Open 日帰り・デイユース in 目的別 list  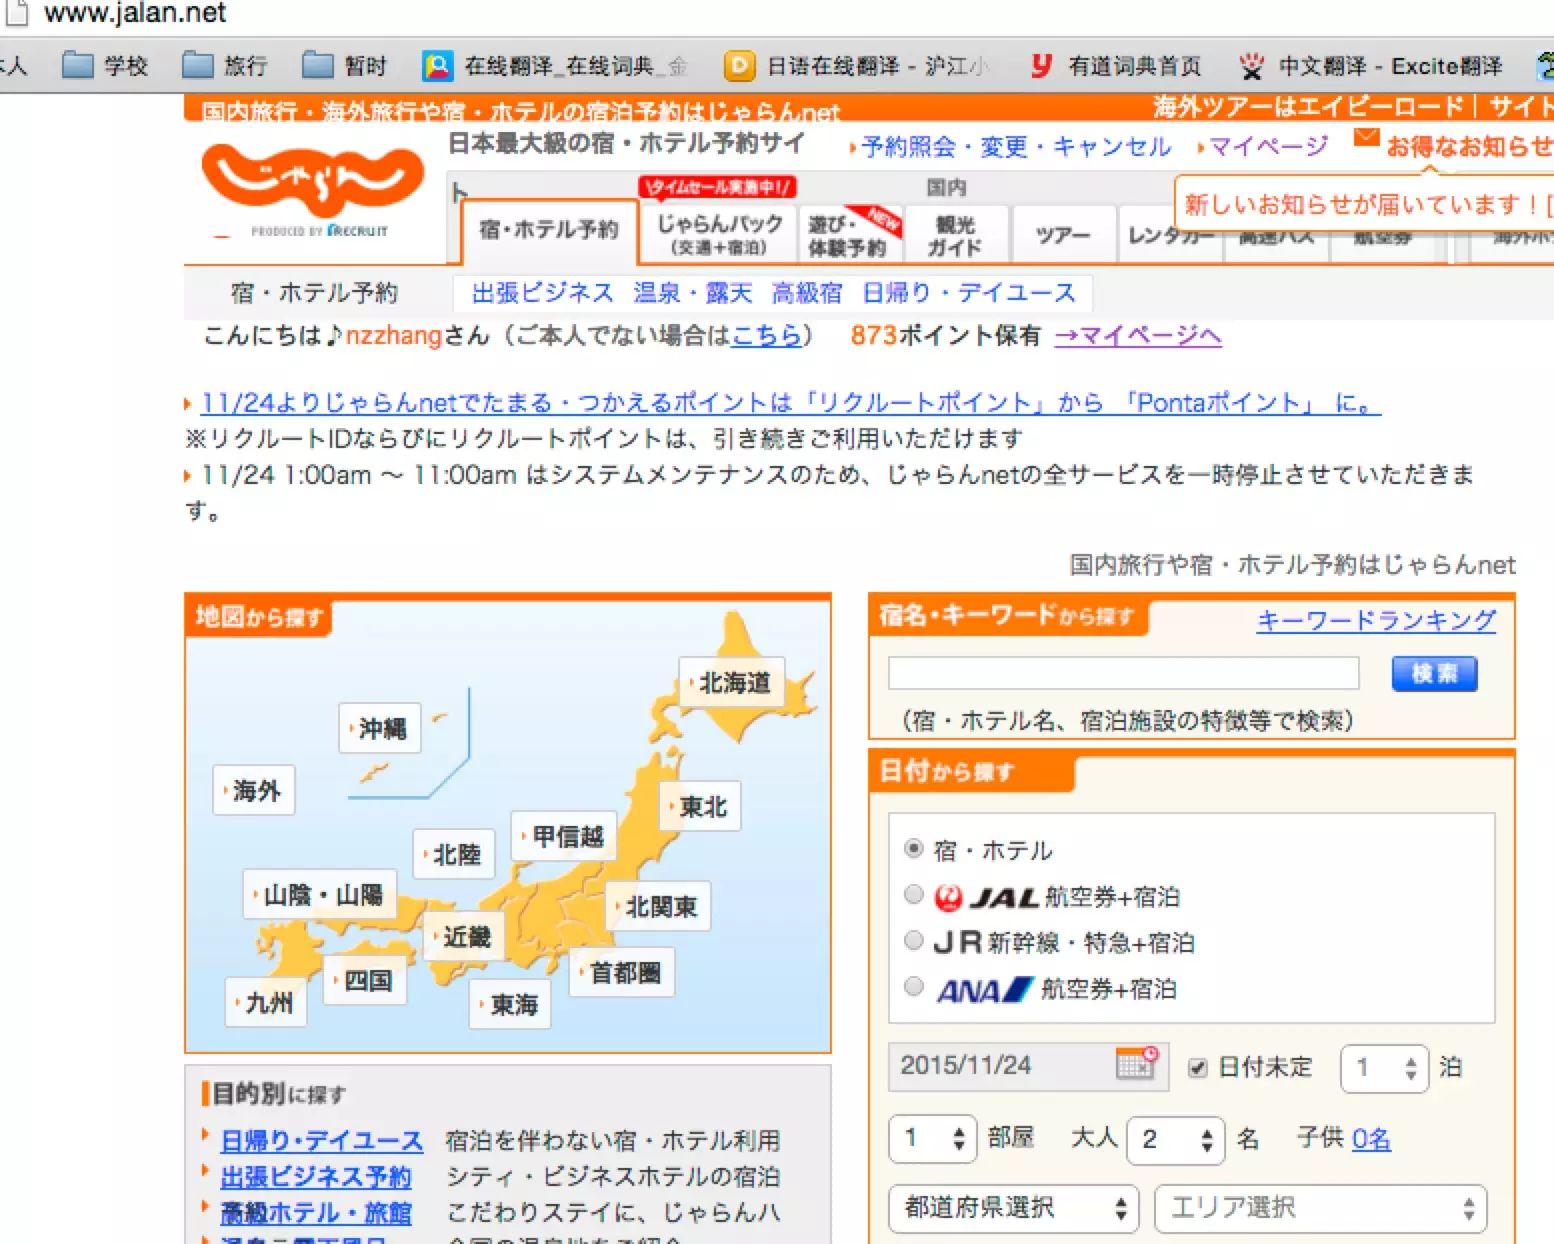click(321, 1140)
